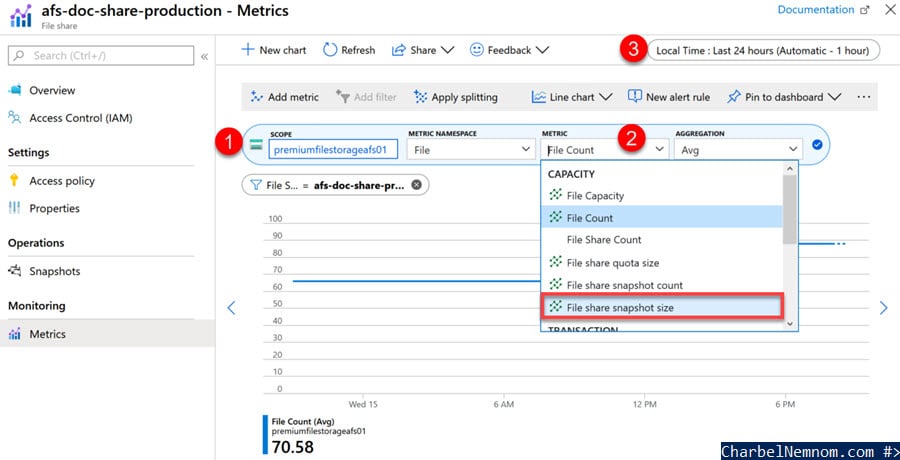Screen dimensions: 900x460
Task: Click the New chart plus icon
Action: (247, 50)
